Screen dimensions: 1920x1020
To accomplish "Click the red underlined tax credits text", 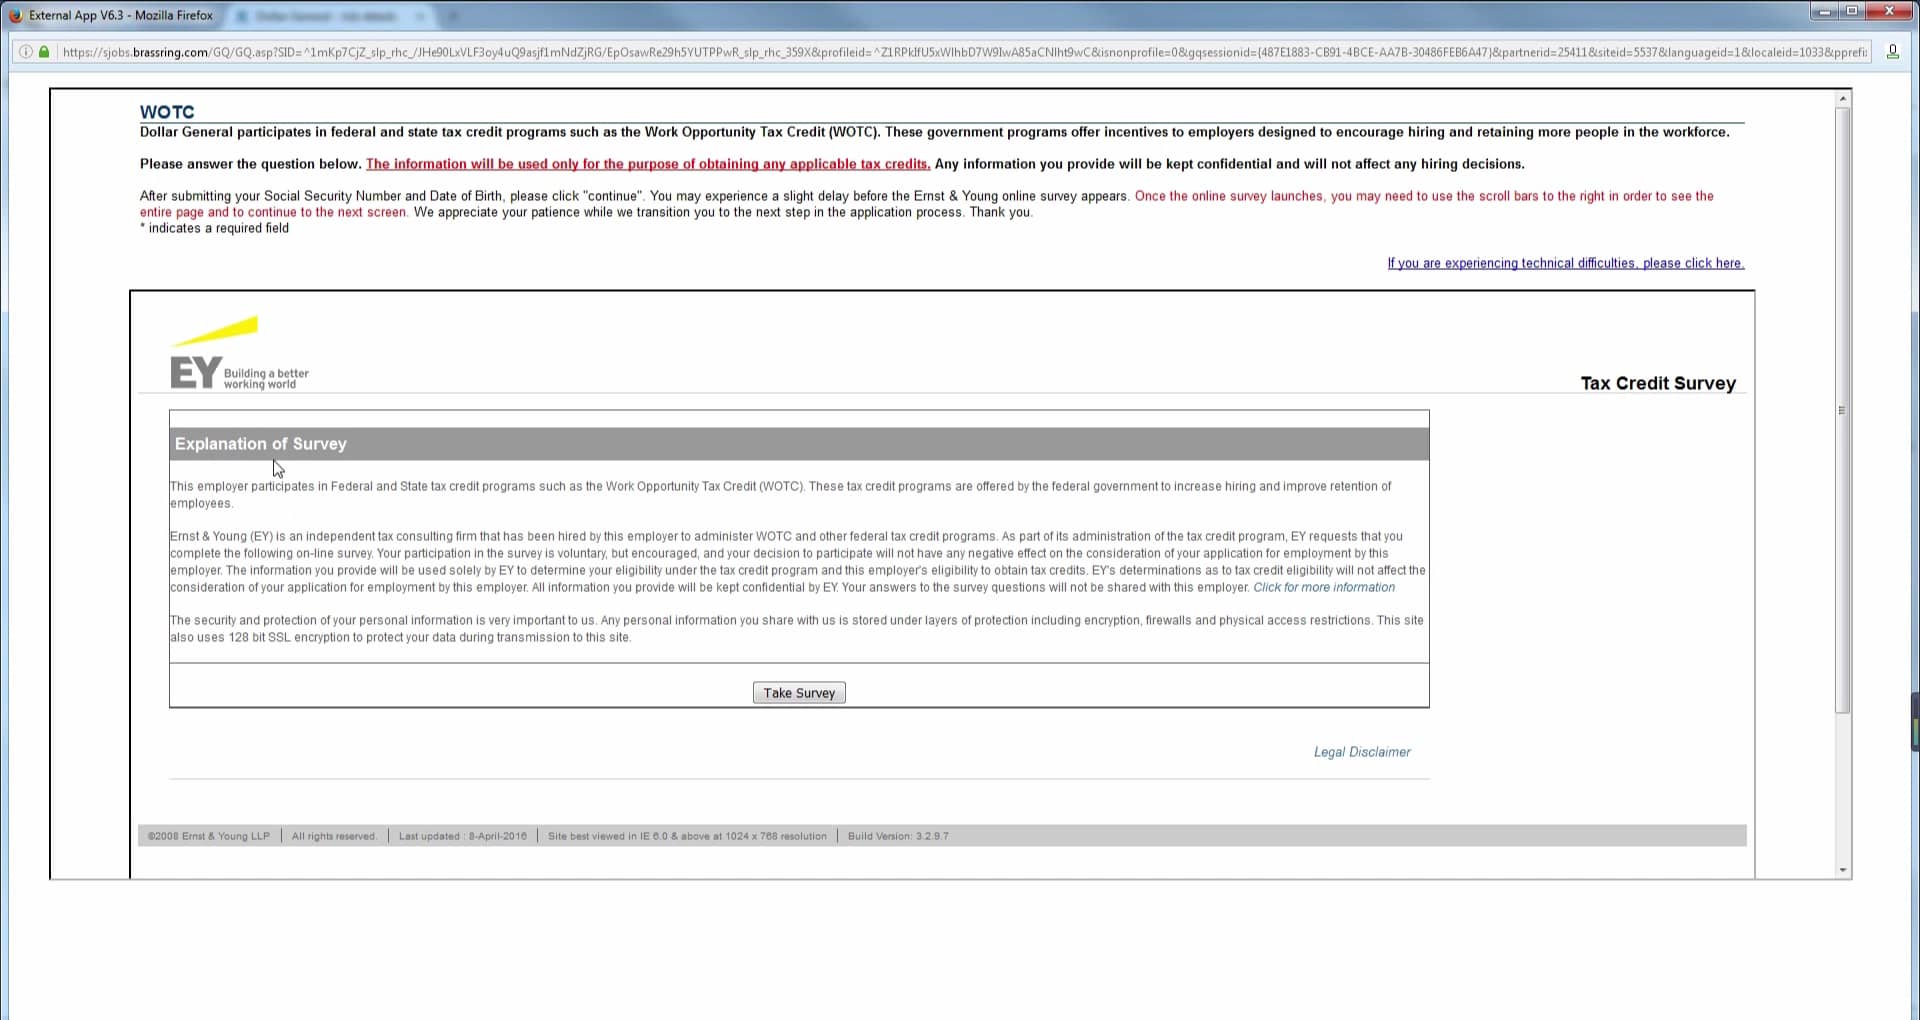I will pos(647,164).
